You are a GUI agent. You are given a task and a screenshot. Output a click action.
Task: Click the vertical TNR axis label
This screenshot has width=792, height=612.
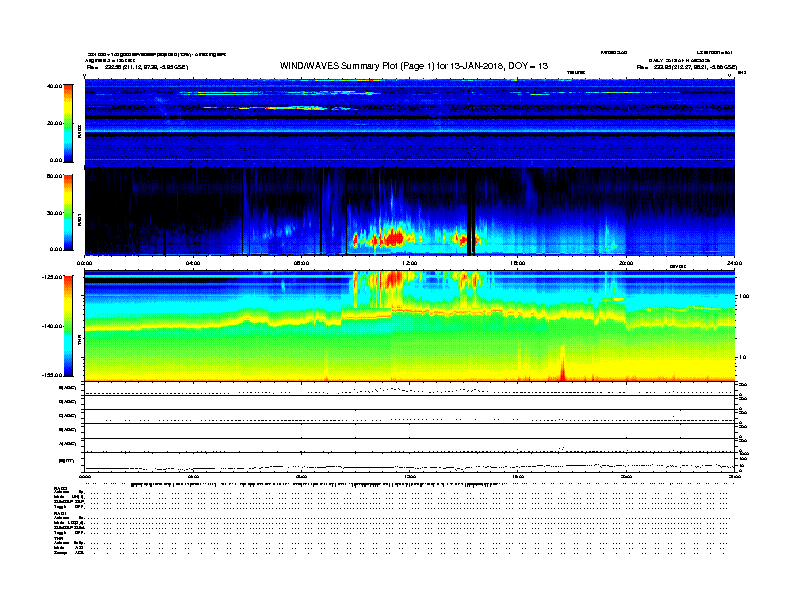[x=79, y=339]
